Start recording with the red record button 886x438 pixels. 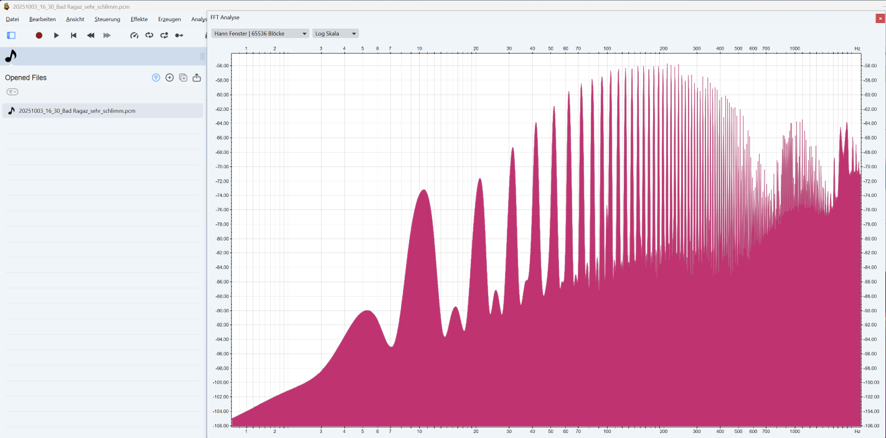pyautogui.click(x=39, y=35)
